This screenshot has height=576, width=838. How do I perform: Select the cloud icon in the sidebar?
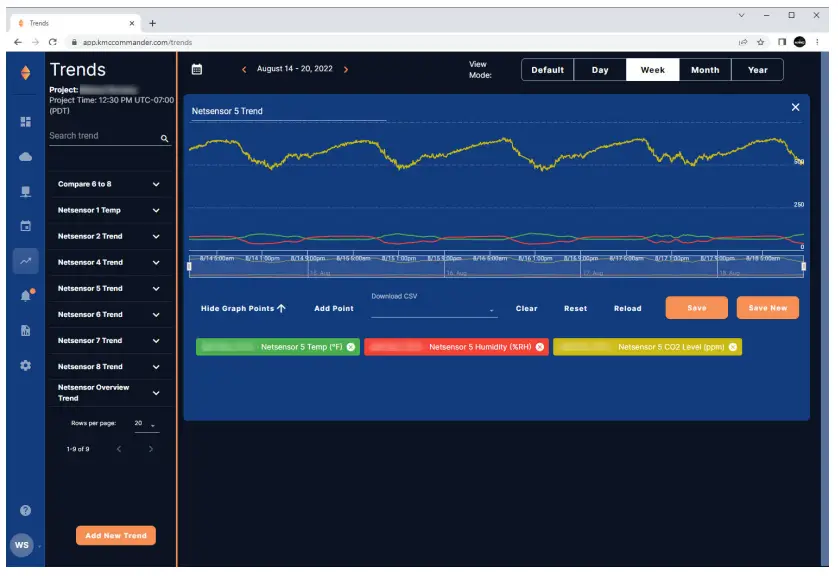click(x=26, y=158)
